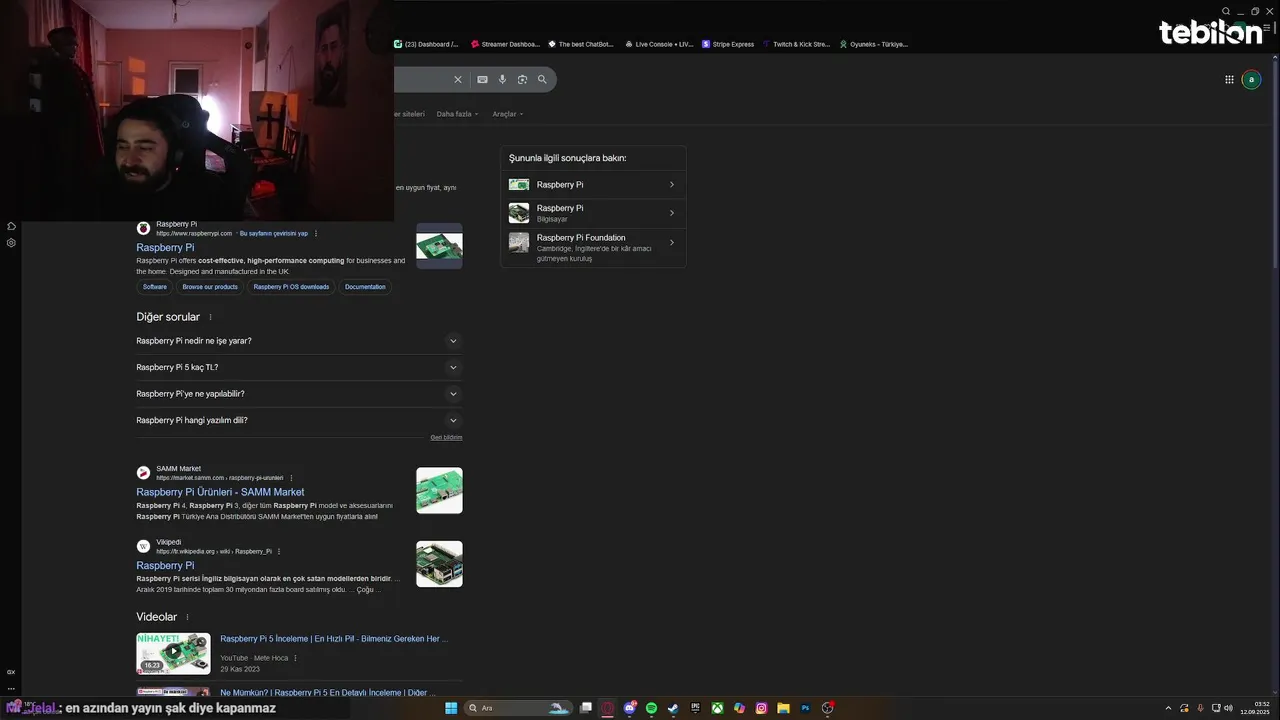Image resolution: width=1280 pixels, height=720 pixels.
Task: Open 'Raspberry Pi 5 İnceleme | En Hızlı Pi!' video title
Action: pyautogui.click(x=334, y=639)
